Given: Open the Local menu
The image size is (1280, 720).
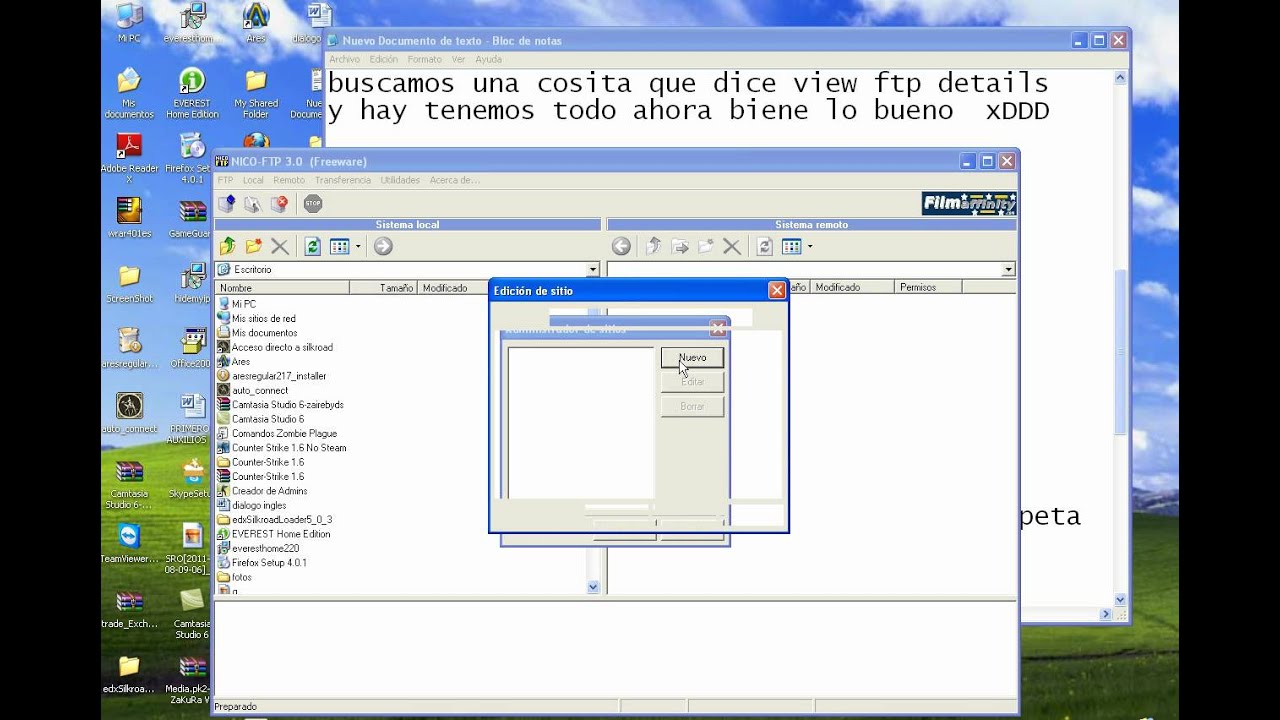Looking at the screenshot, I should [x=253, y=180].
